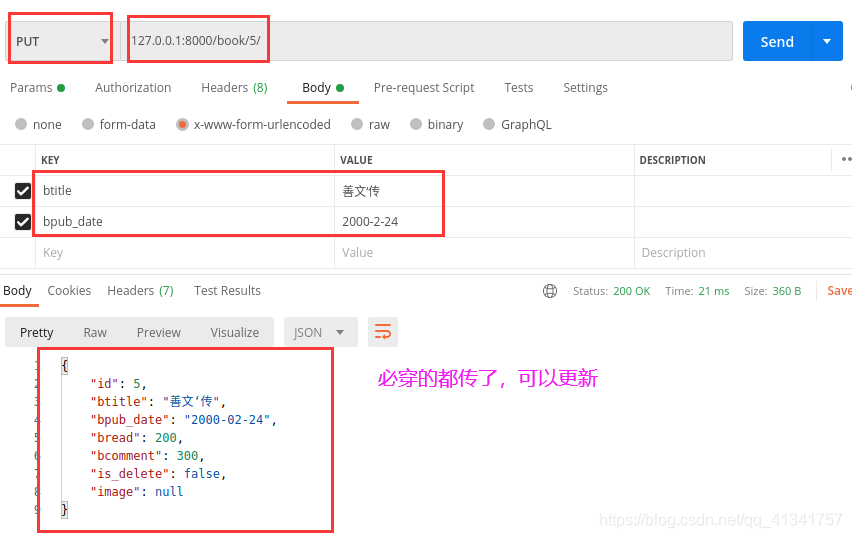
Task: Open the JSON format dropdown
Action: 321,332
